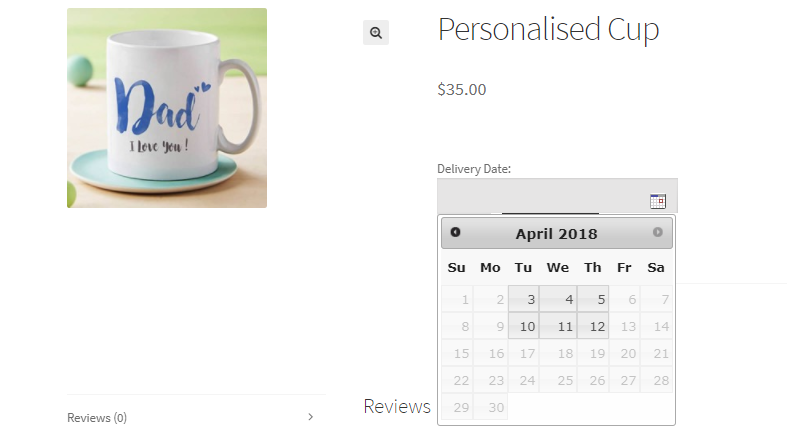
Task: Click the disabled April 13 date cell
Action: [625, 326]
